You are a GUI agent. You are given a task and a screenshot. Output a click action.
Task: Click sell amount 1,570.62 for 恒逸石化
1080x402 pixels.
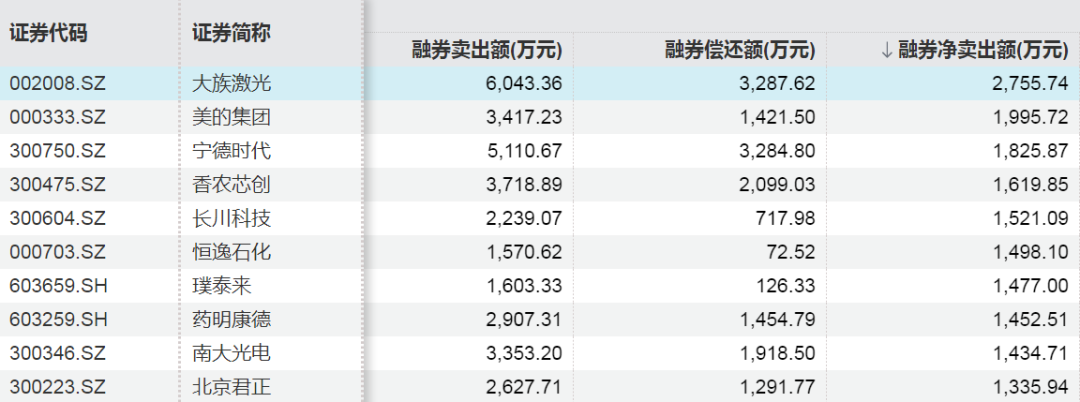tap(524, 253)
